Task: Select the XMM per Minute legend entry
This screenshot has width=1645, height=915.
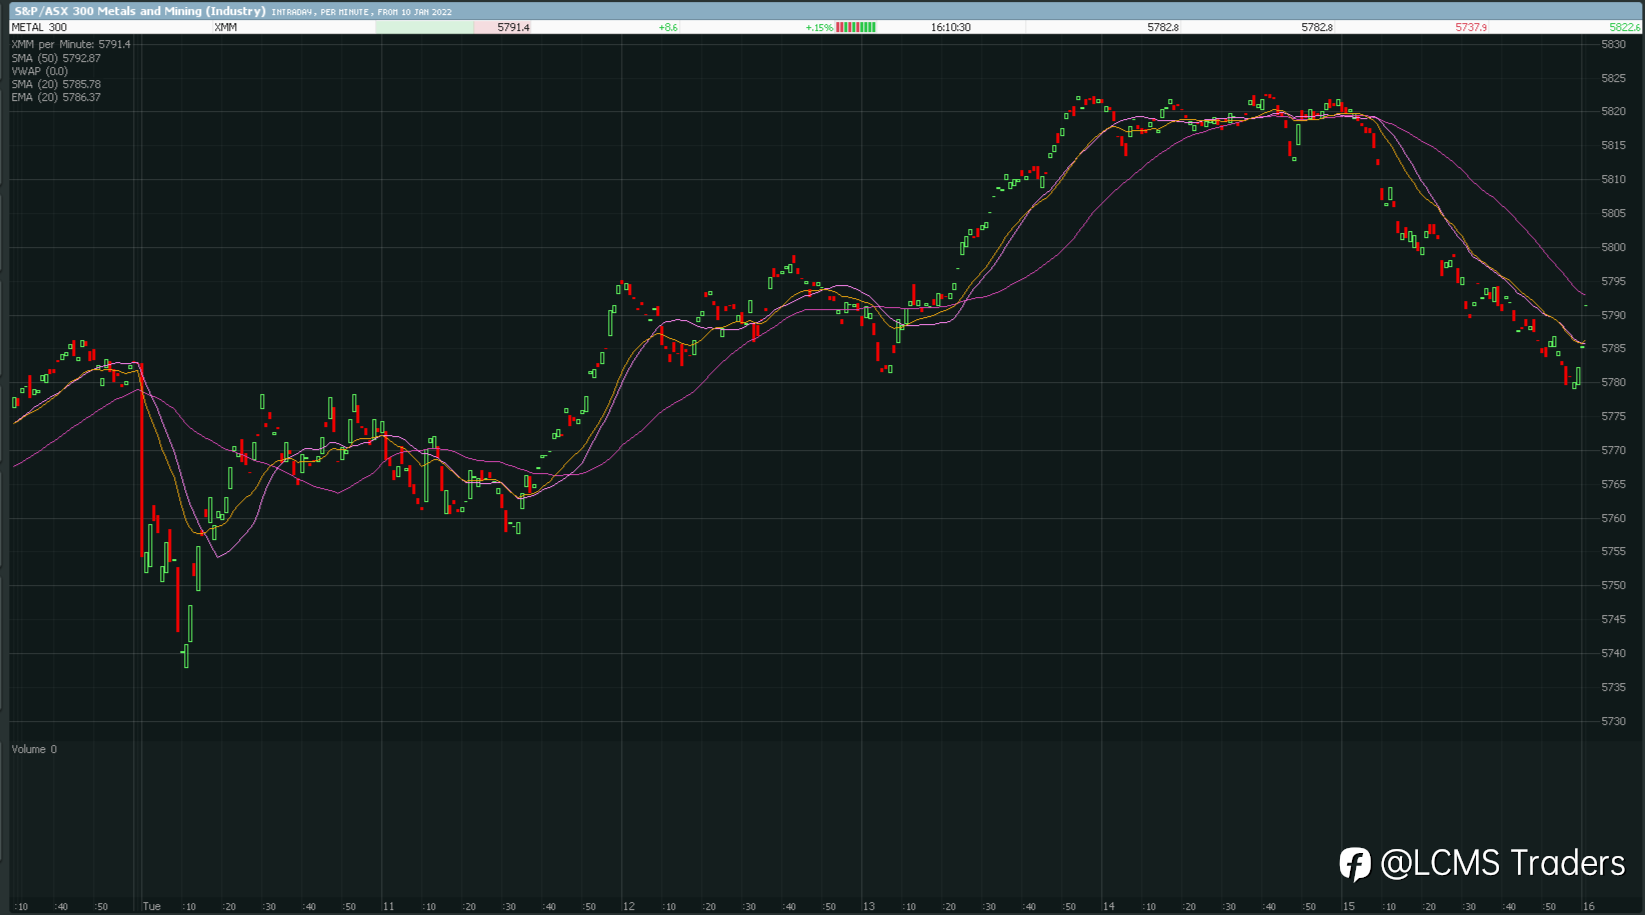Action: click(71, 44)
